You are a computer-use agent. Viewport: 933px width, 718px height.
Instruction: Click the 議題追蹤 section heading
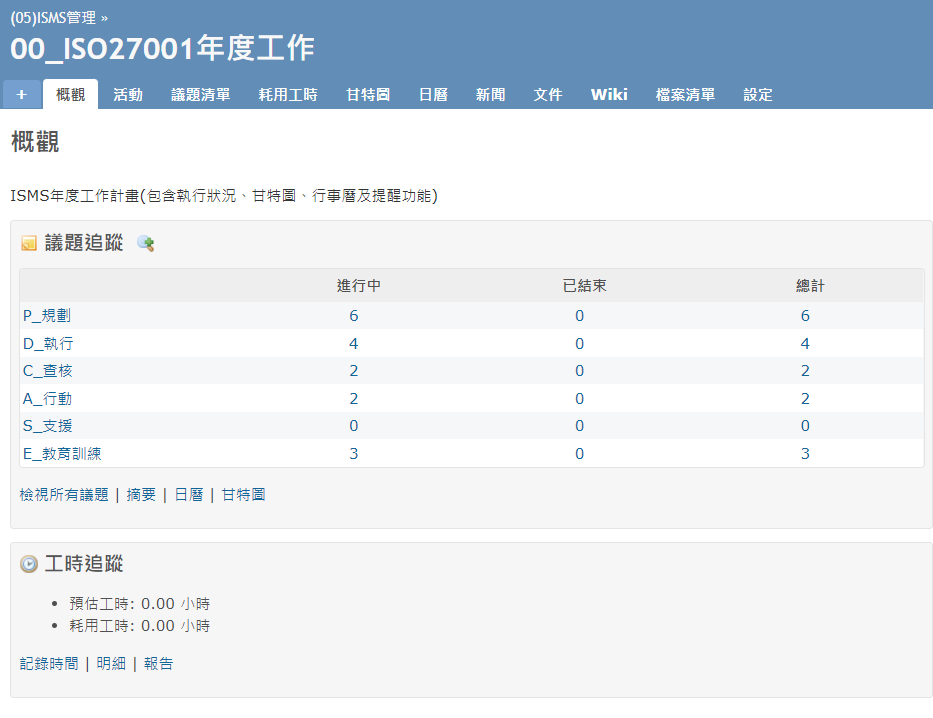(84, 243)
